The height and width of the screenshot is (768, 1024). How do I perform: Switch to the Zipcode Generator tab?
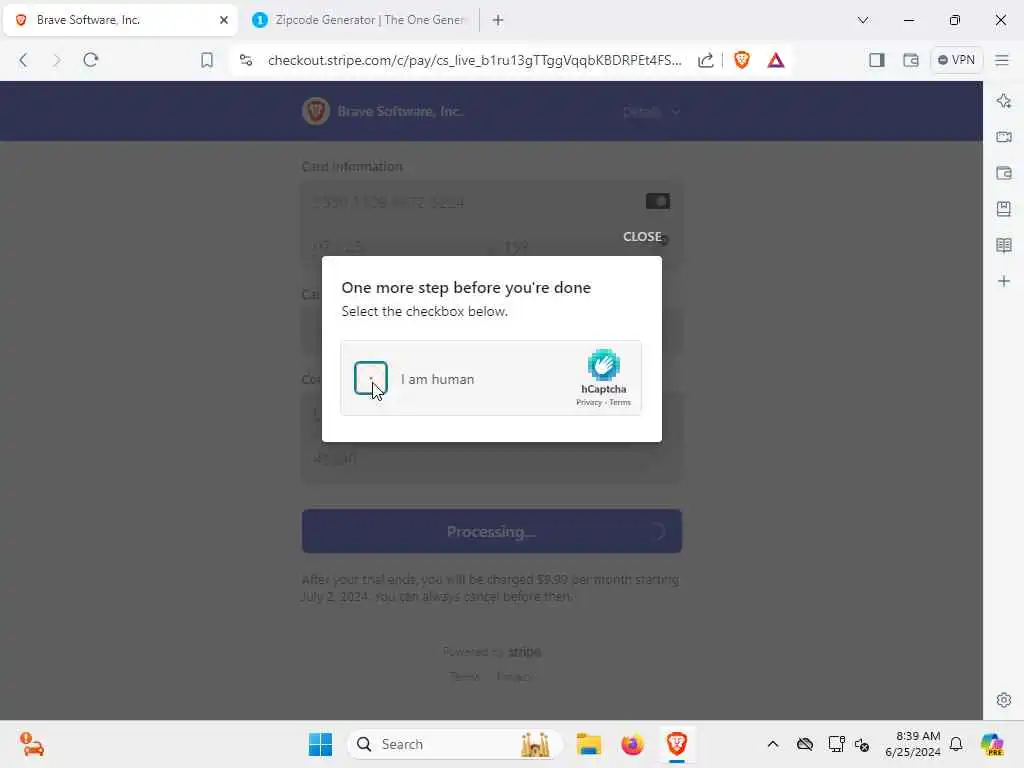(361, 20)
